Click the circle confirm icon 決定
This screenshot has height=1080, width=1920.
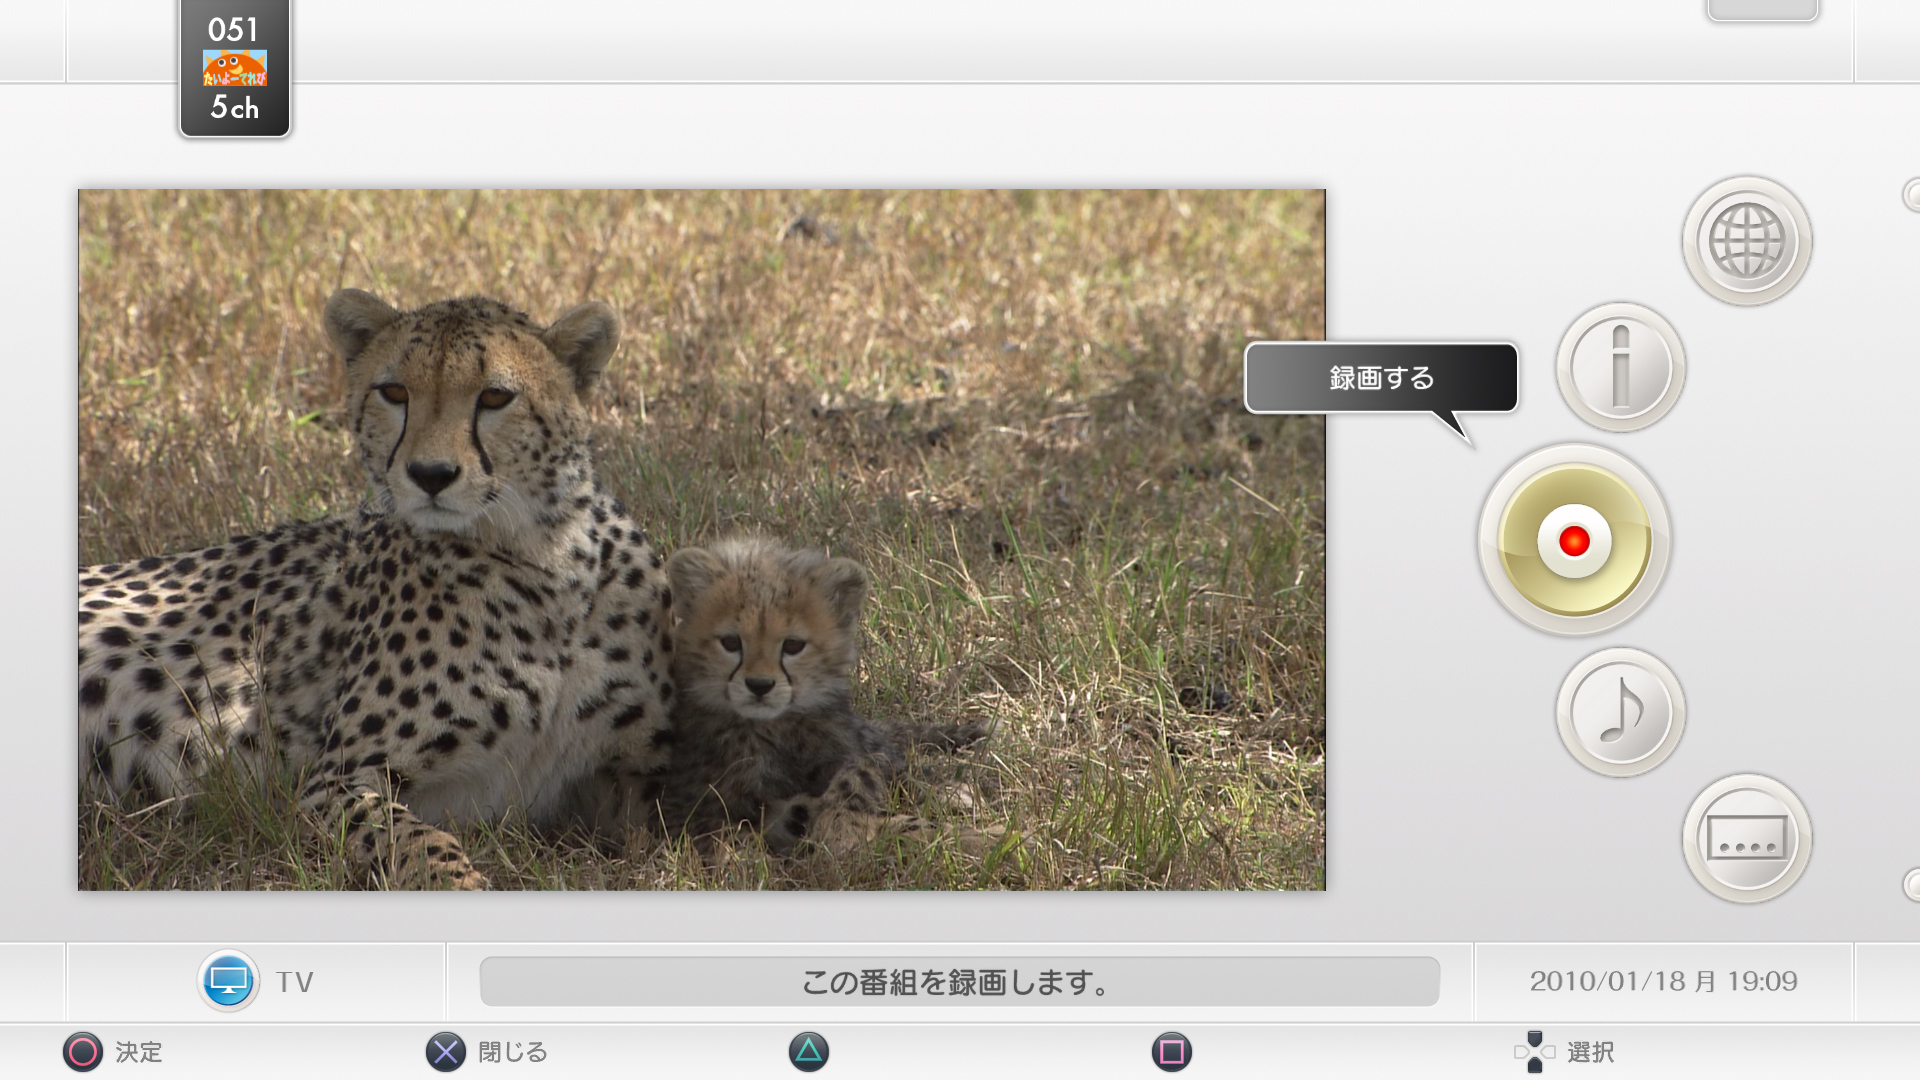(83, 1052)
